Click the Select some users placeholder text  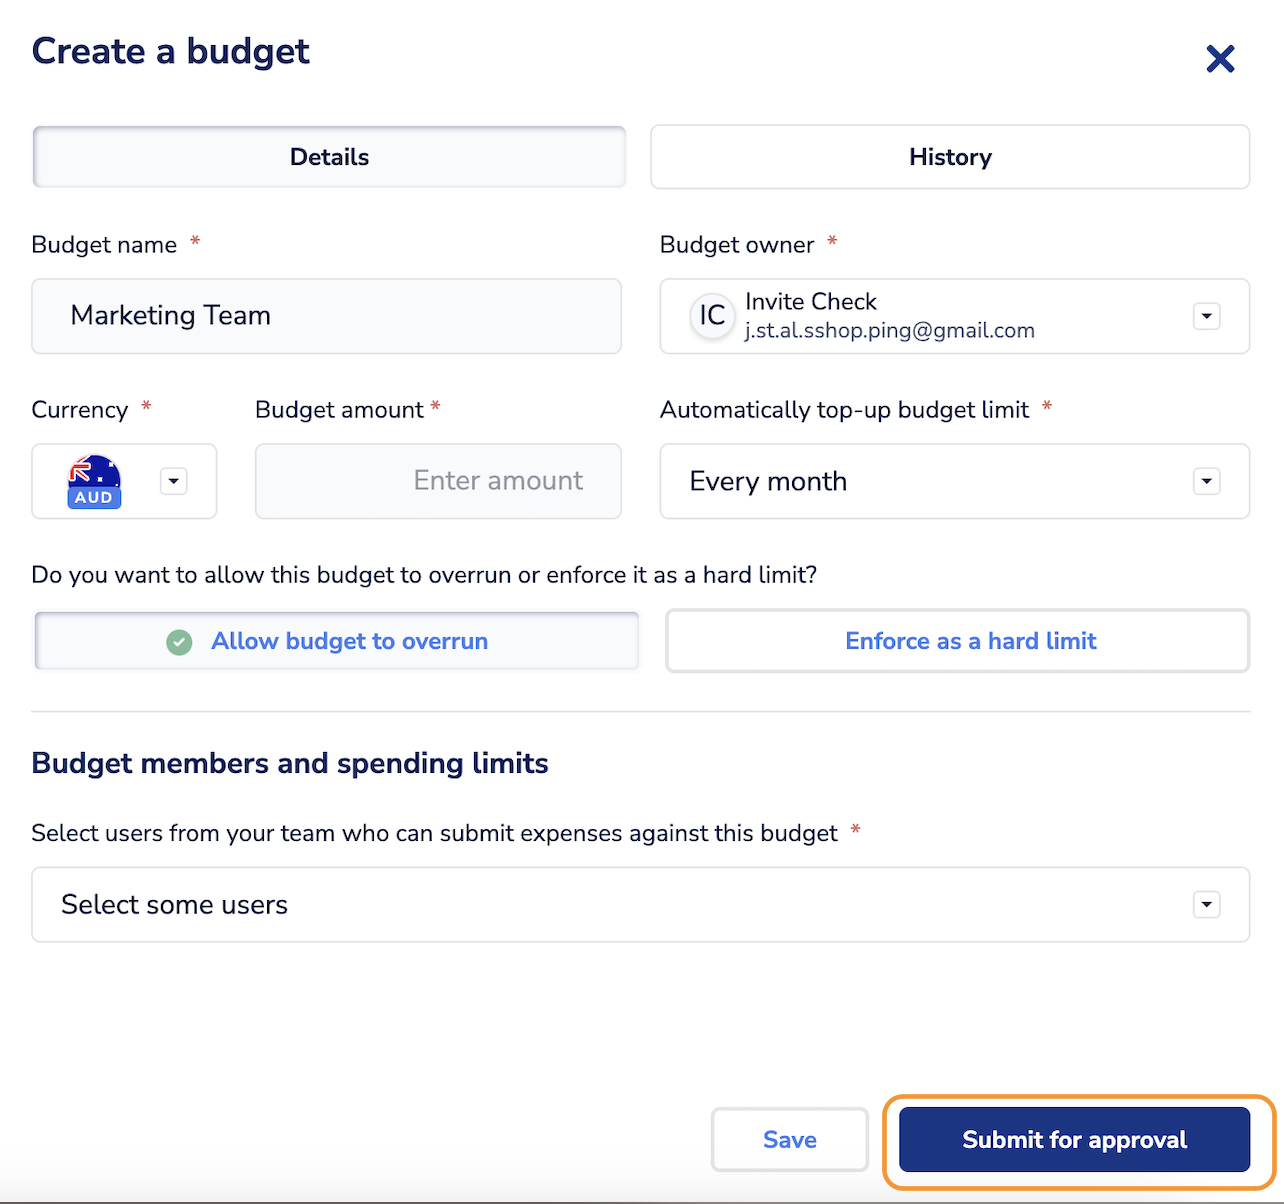175,905
